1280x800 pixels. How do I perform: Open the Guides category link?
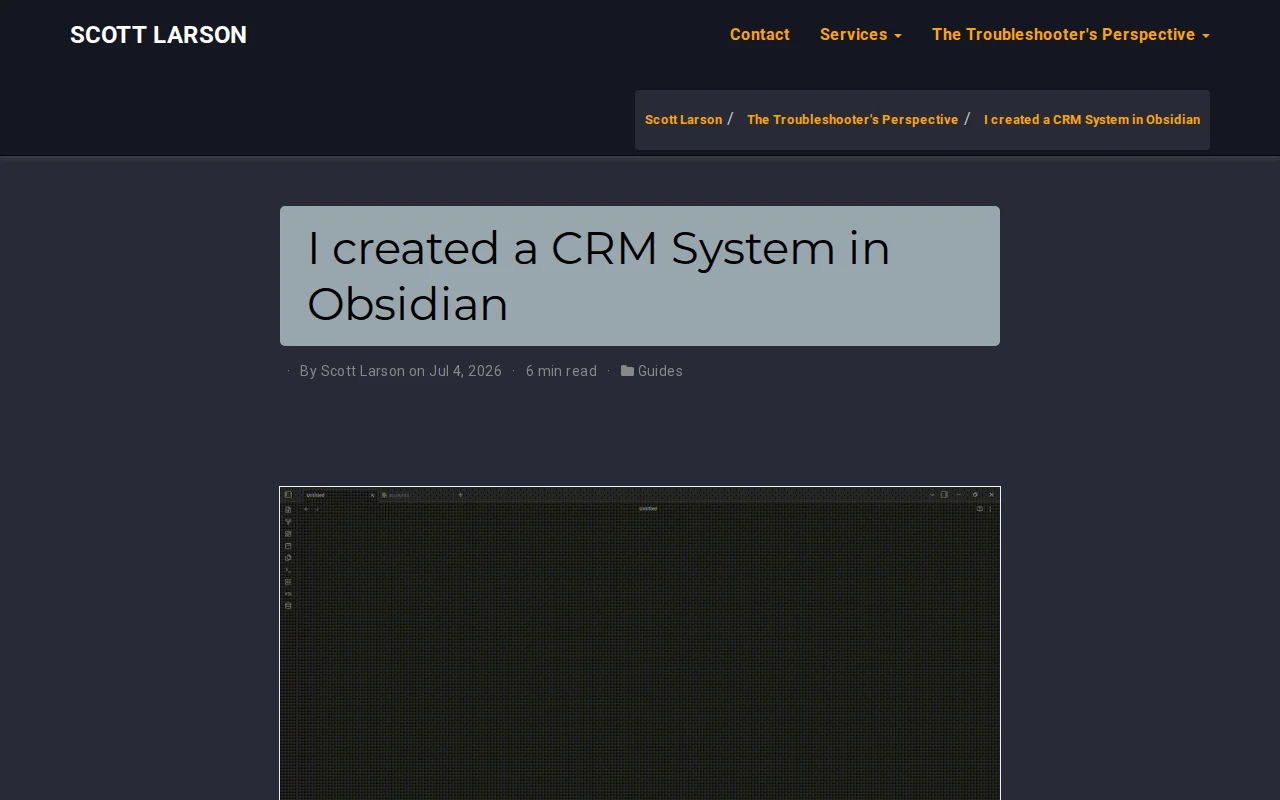click(x=660, y=371)
